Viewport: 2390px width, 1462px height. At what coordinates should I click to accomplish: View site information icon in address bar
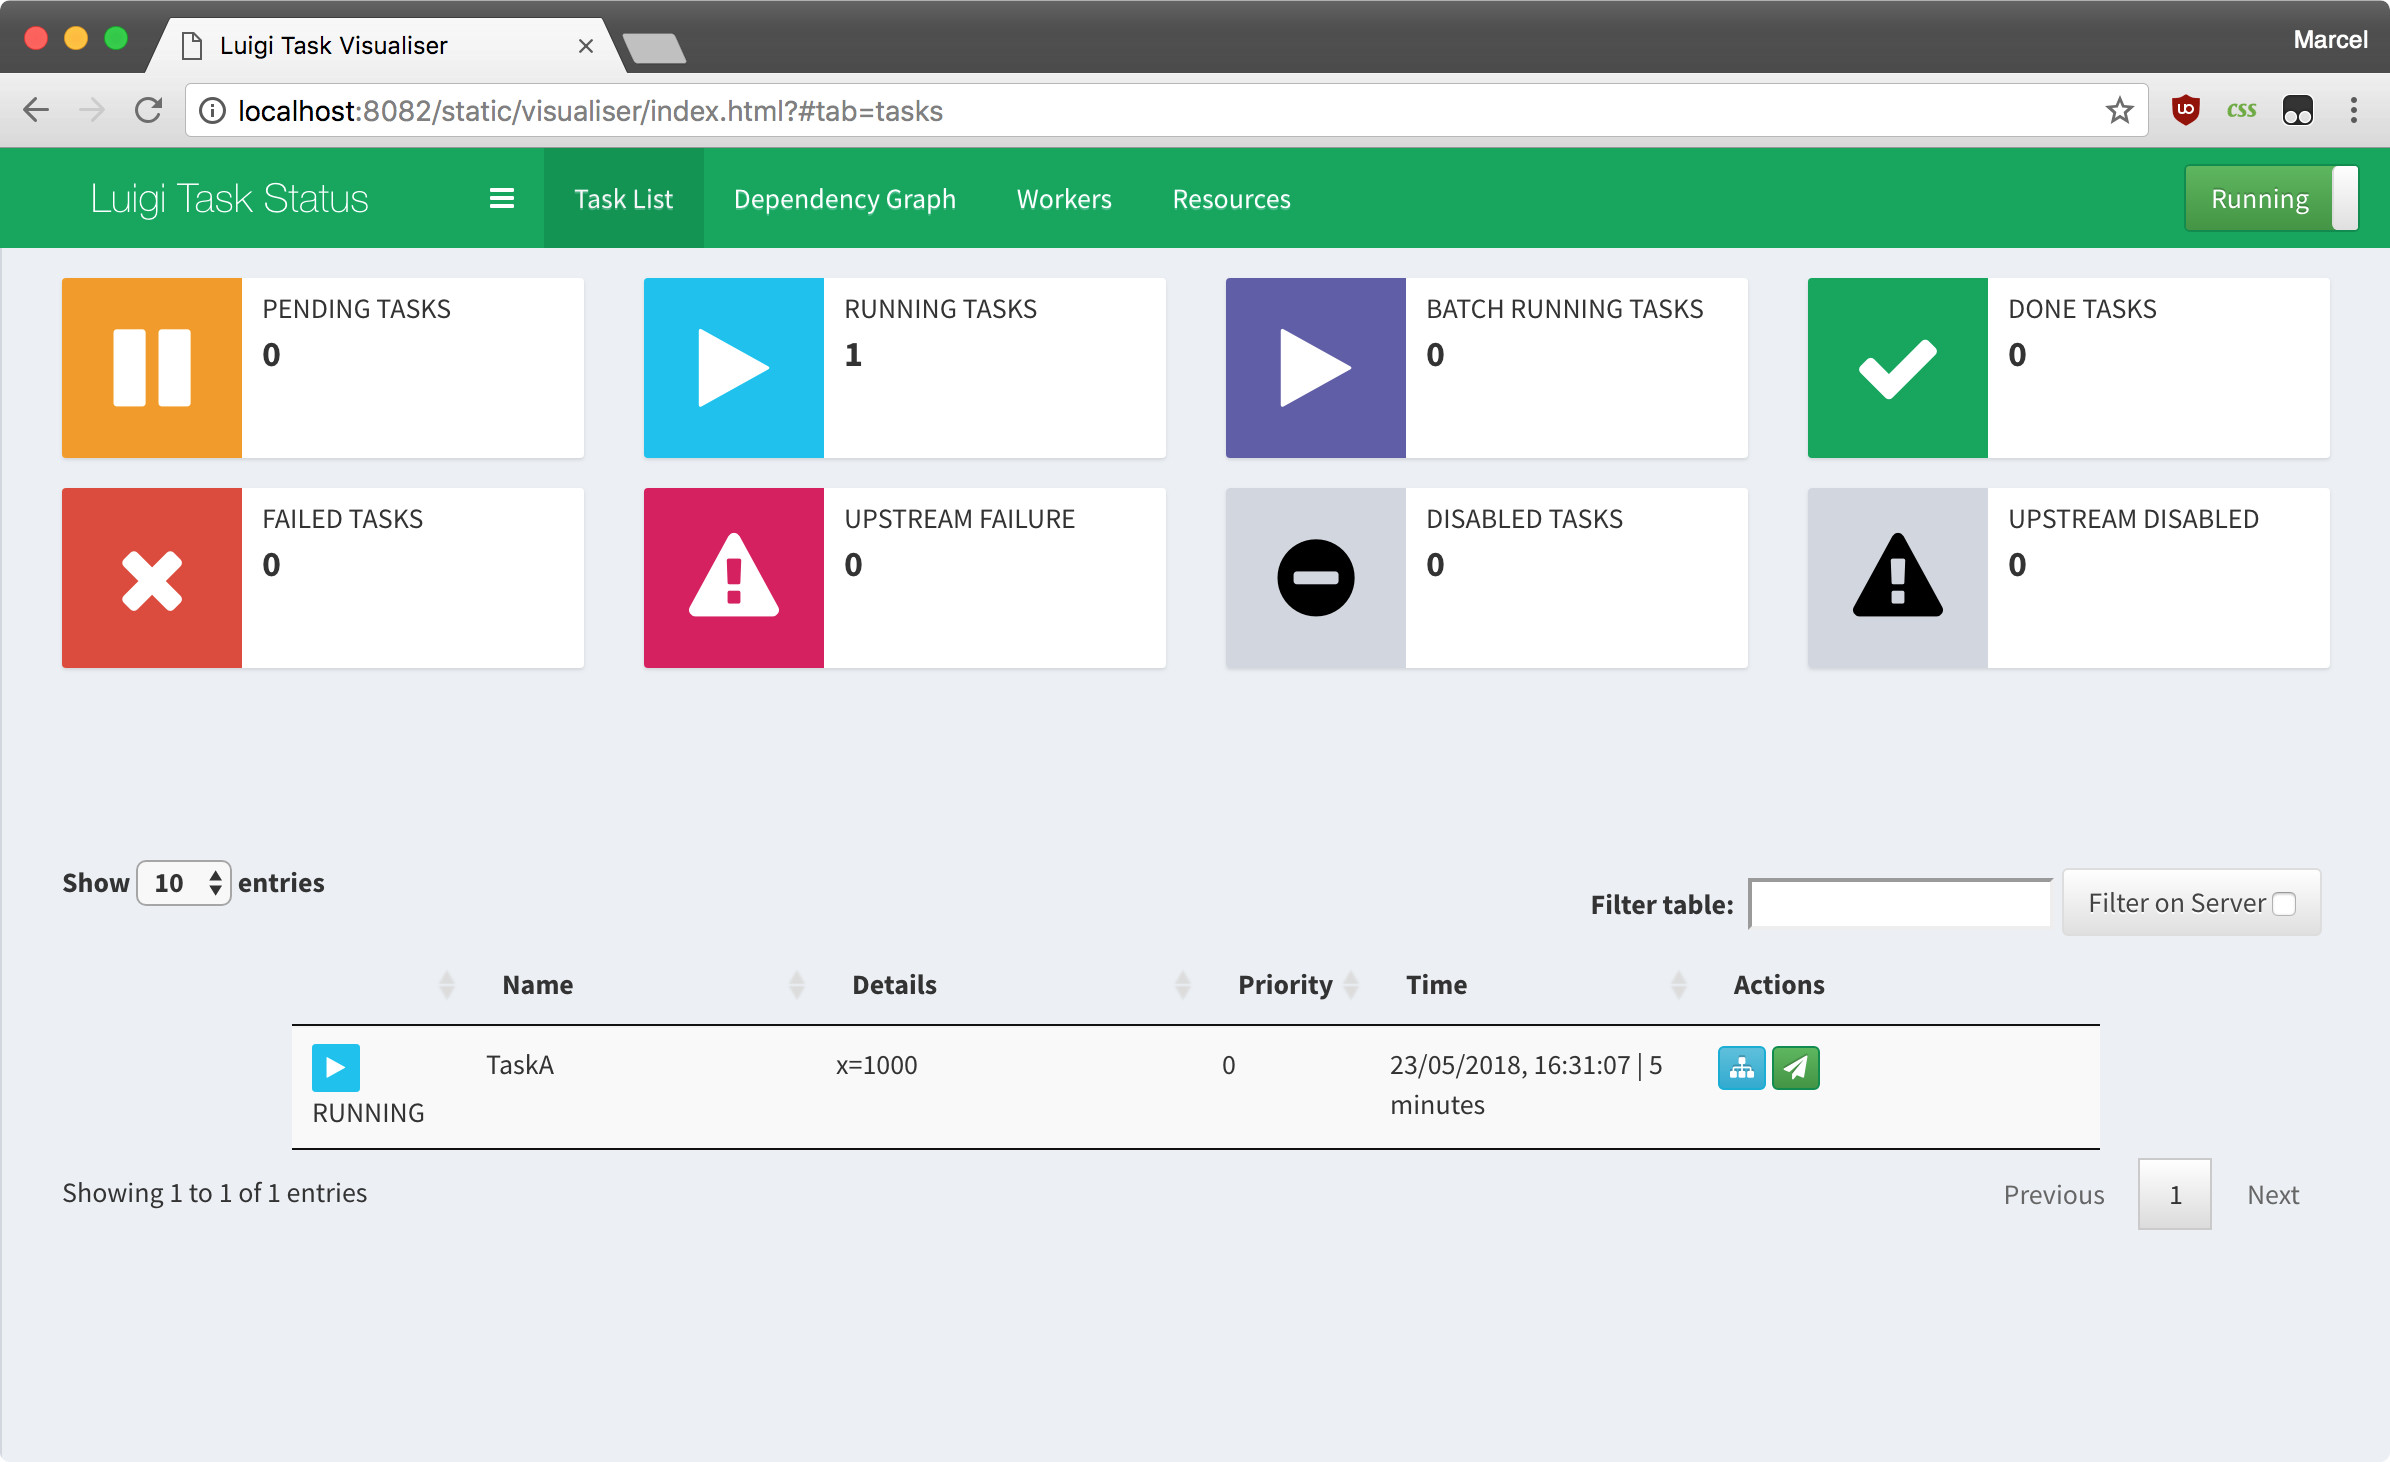click(x=212, y=110)
